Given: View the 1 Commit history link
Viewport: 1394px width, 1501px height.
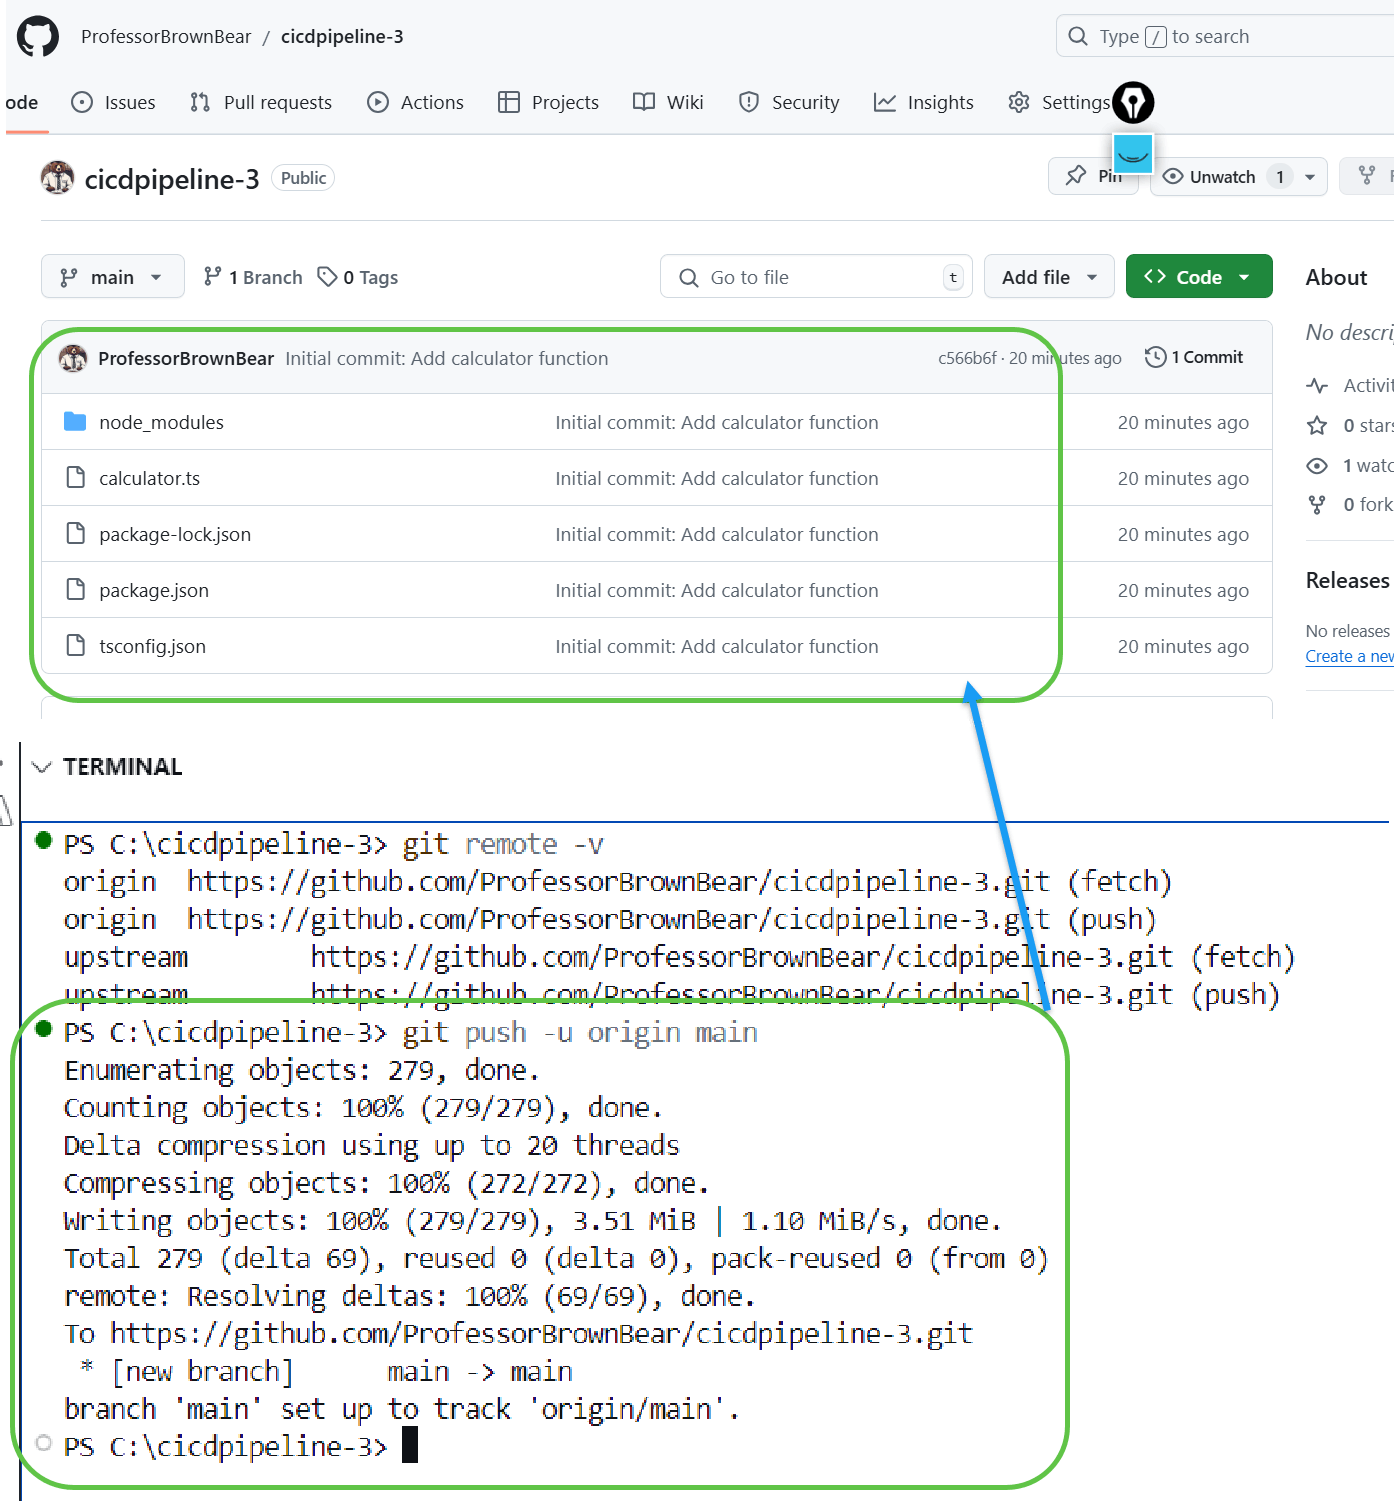Looking at the screenshot, I should click(1194, 357).
